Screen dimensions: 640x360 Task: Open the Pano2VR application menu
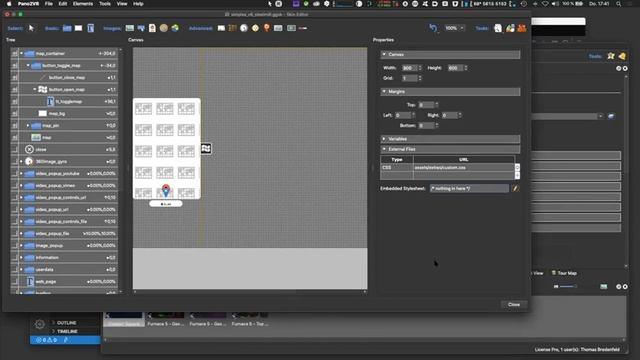(x=28, y=4)
